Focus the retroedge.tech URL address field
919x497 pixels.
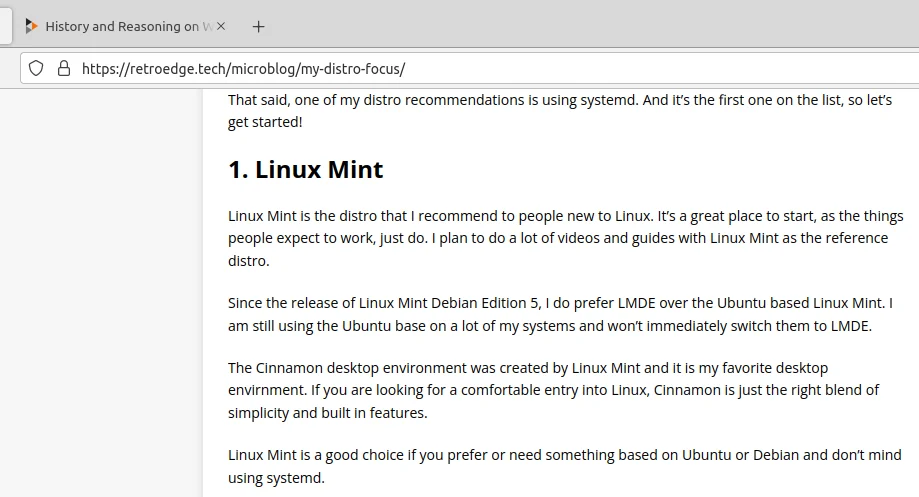[469, 69]
